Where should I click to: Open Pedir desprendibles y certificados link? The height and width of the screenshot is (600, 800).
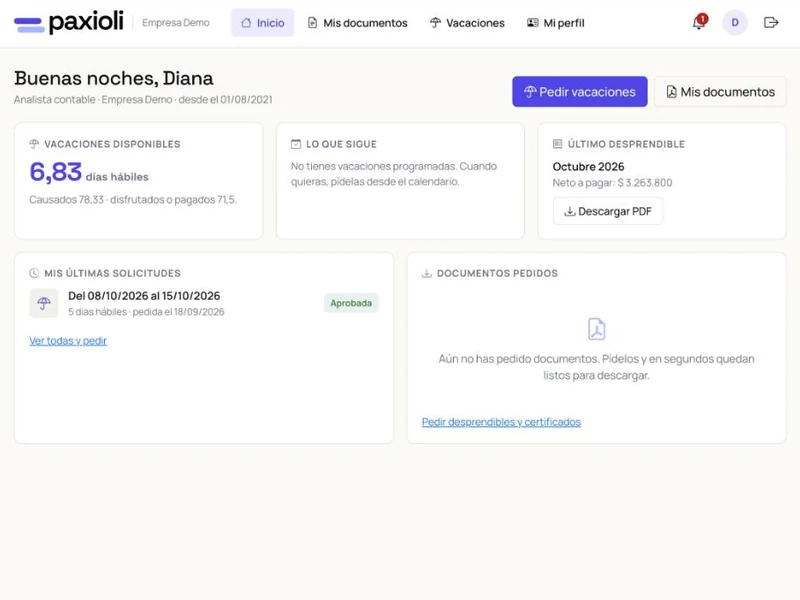(501, 422)
